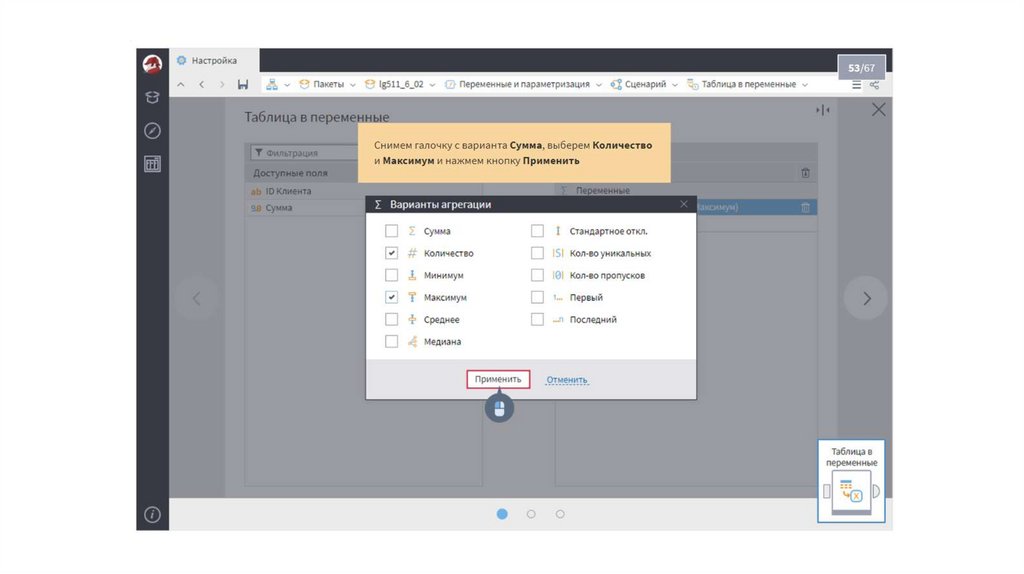Click the save diskette icon in toolbar

243,84
